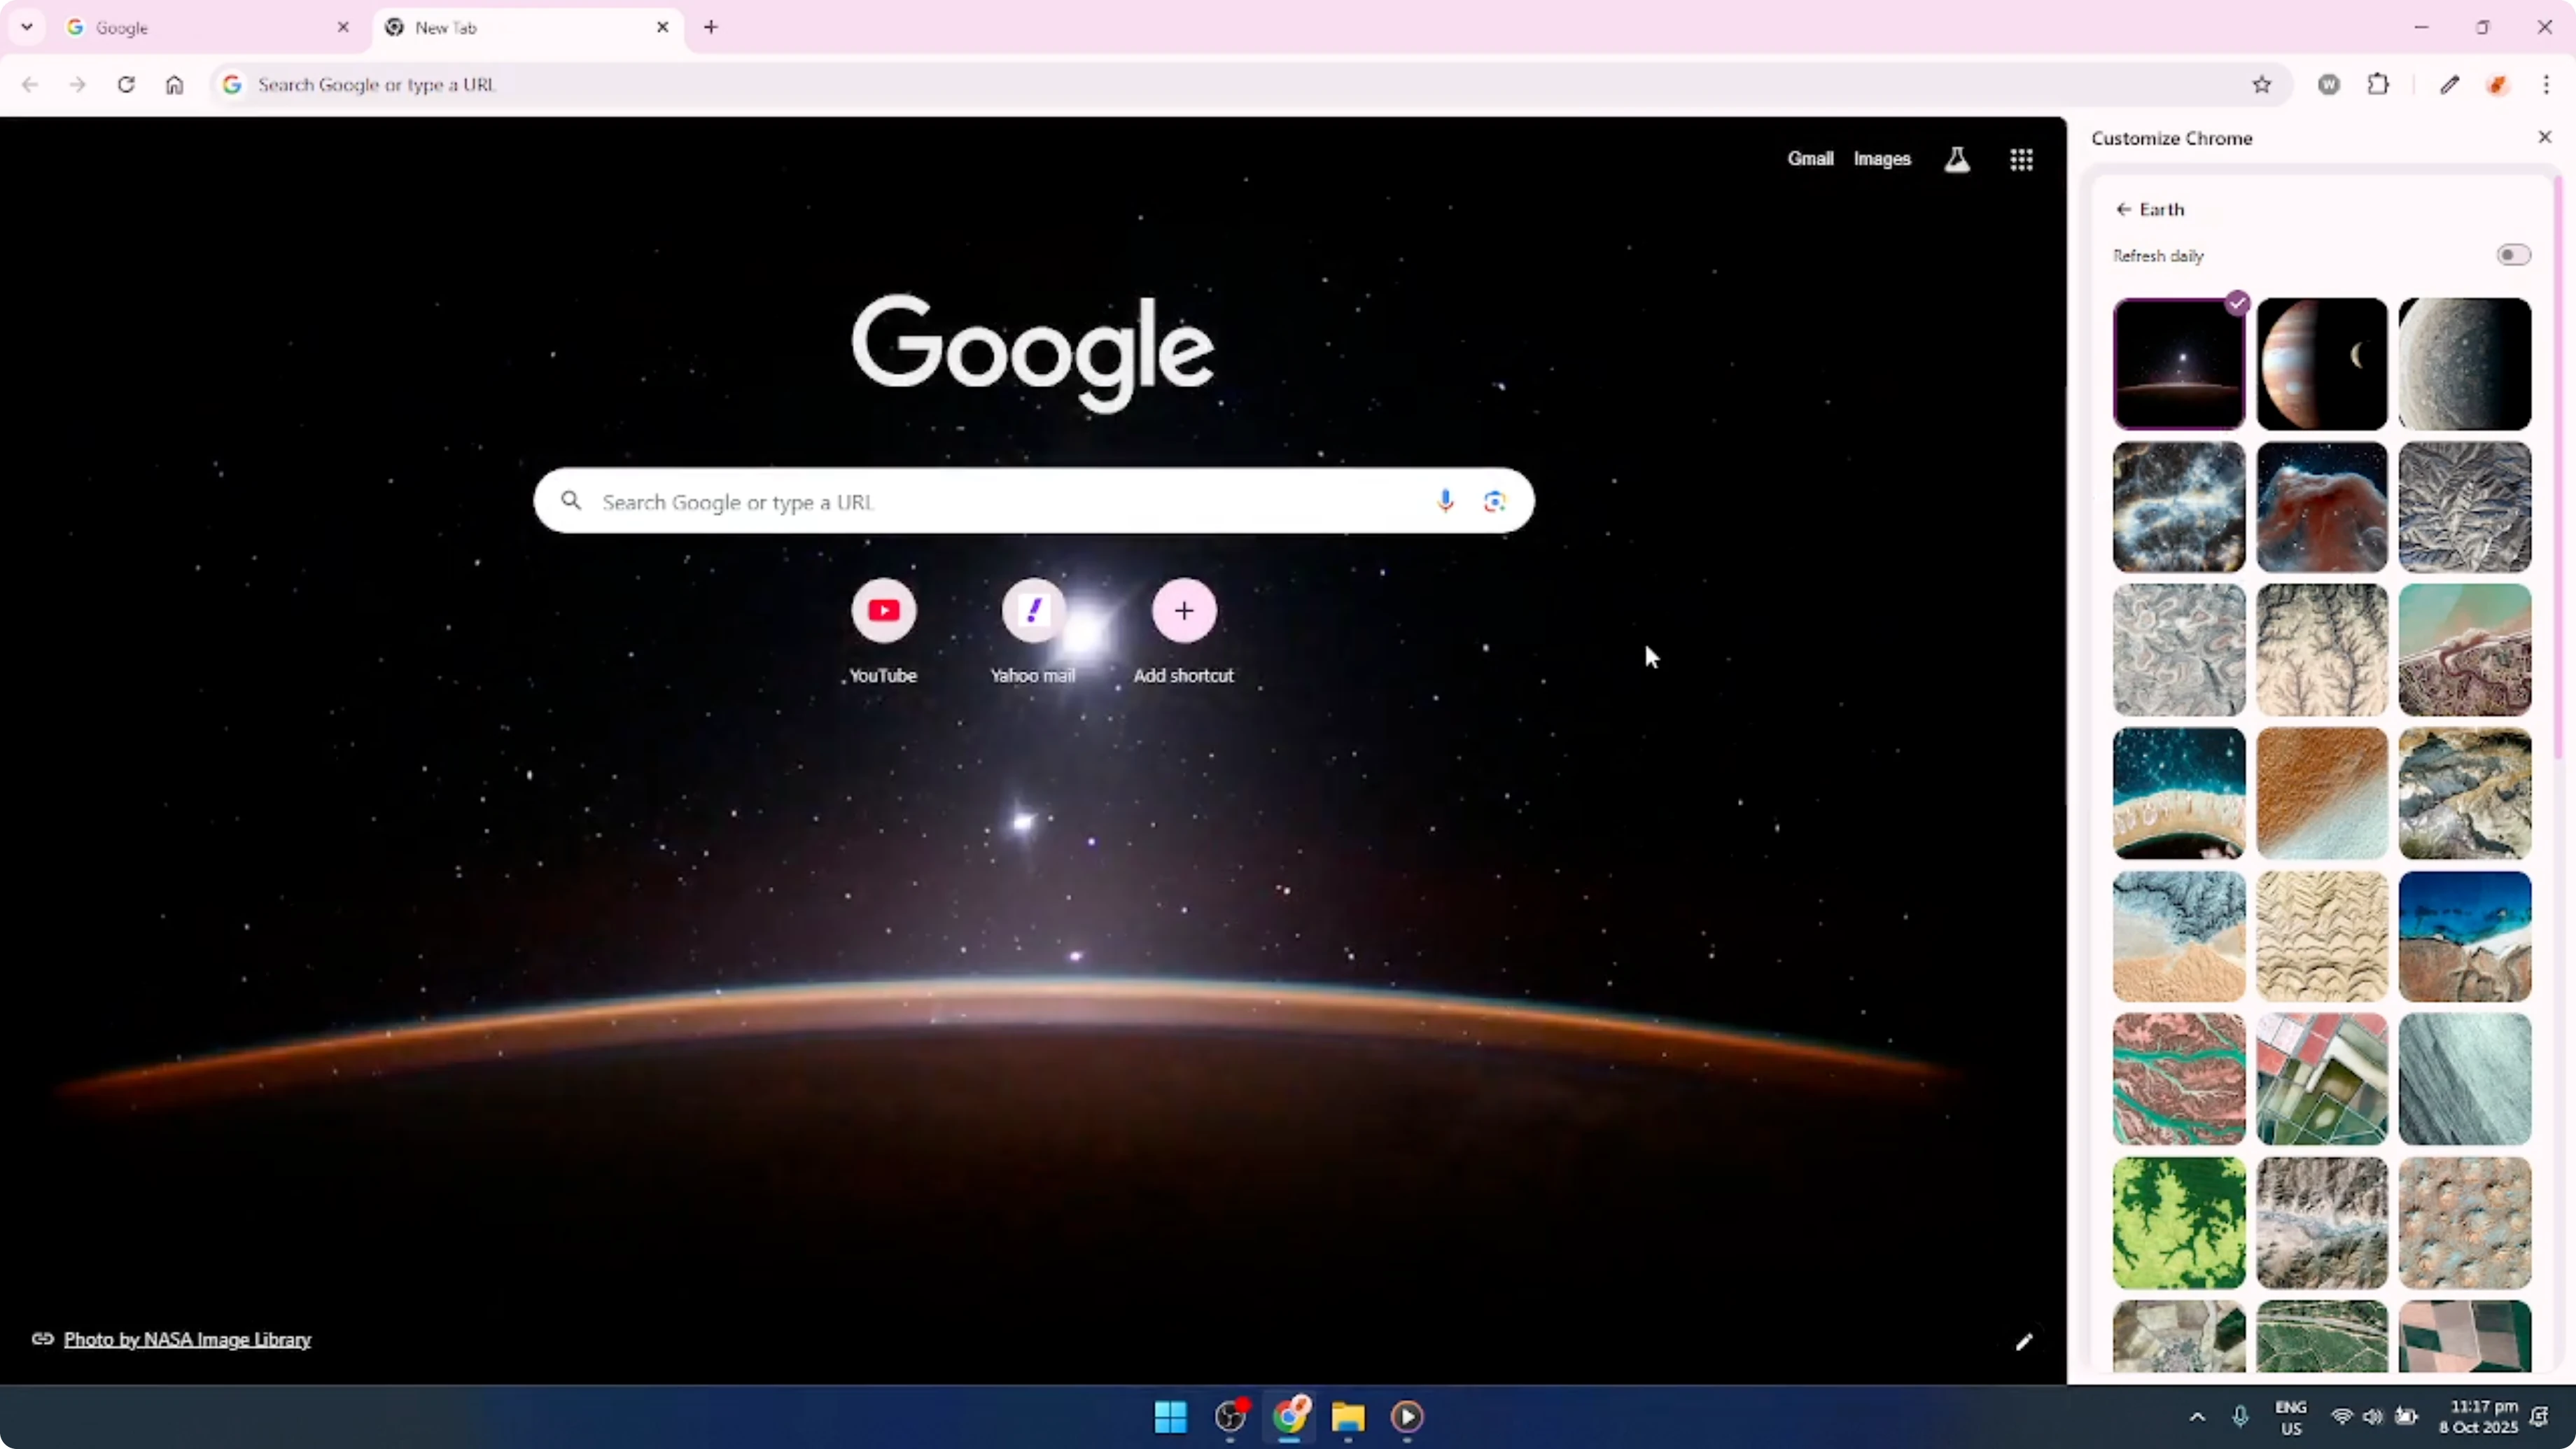Go back from Earth collection
This screenshot has height=1449, width=2576.
click(x=2123, y=209)
